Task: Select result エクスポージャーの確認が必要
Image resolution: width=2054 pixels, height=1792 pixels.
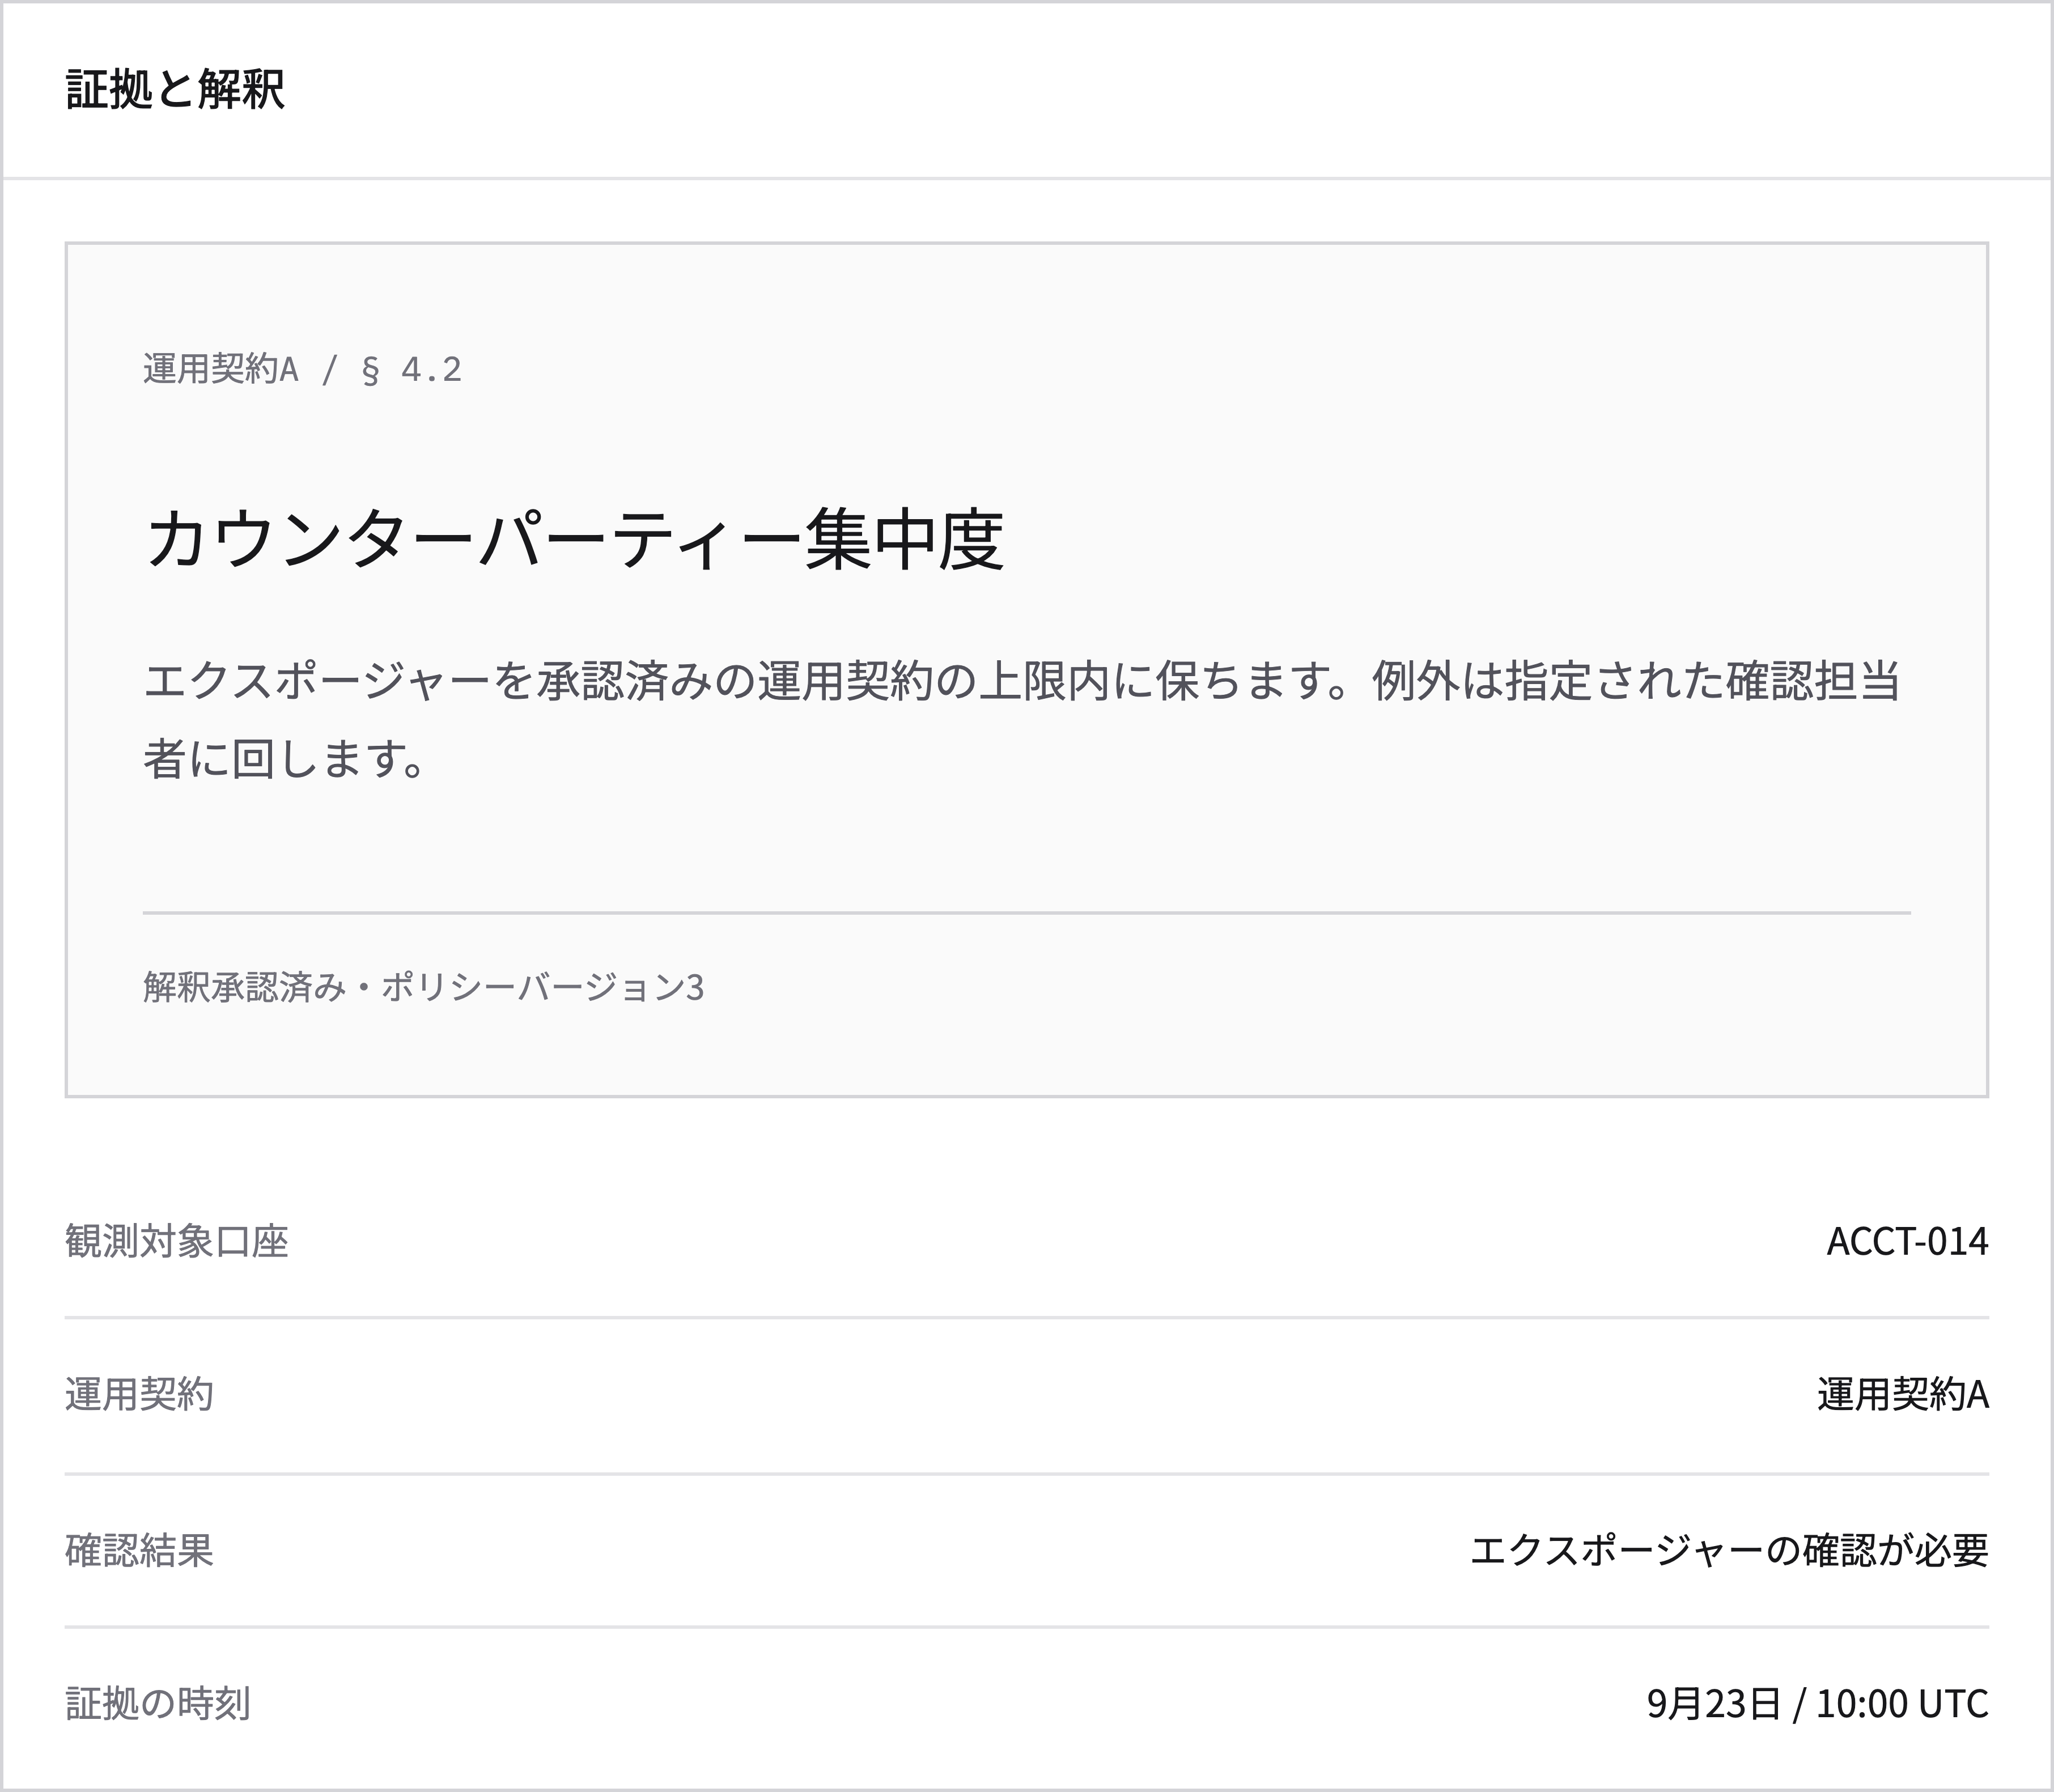Action: [1729, 1550]
